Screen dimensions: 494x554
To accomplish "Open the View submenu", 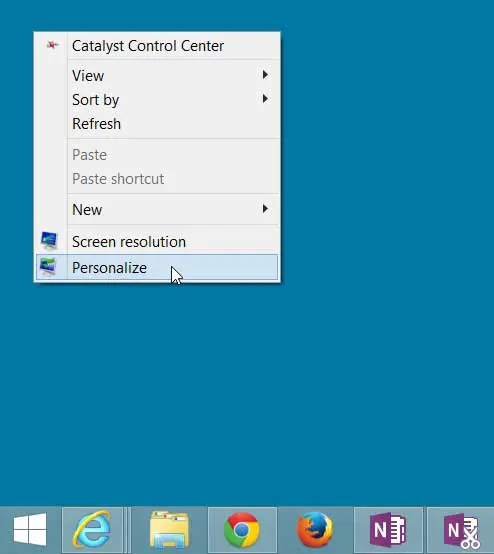I will coord(157,75).
